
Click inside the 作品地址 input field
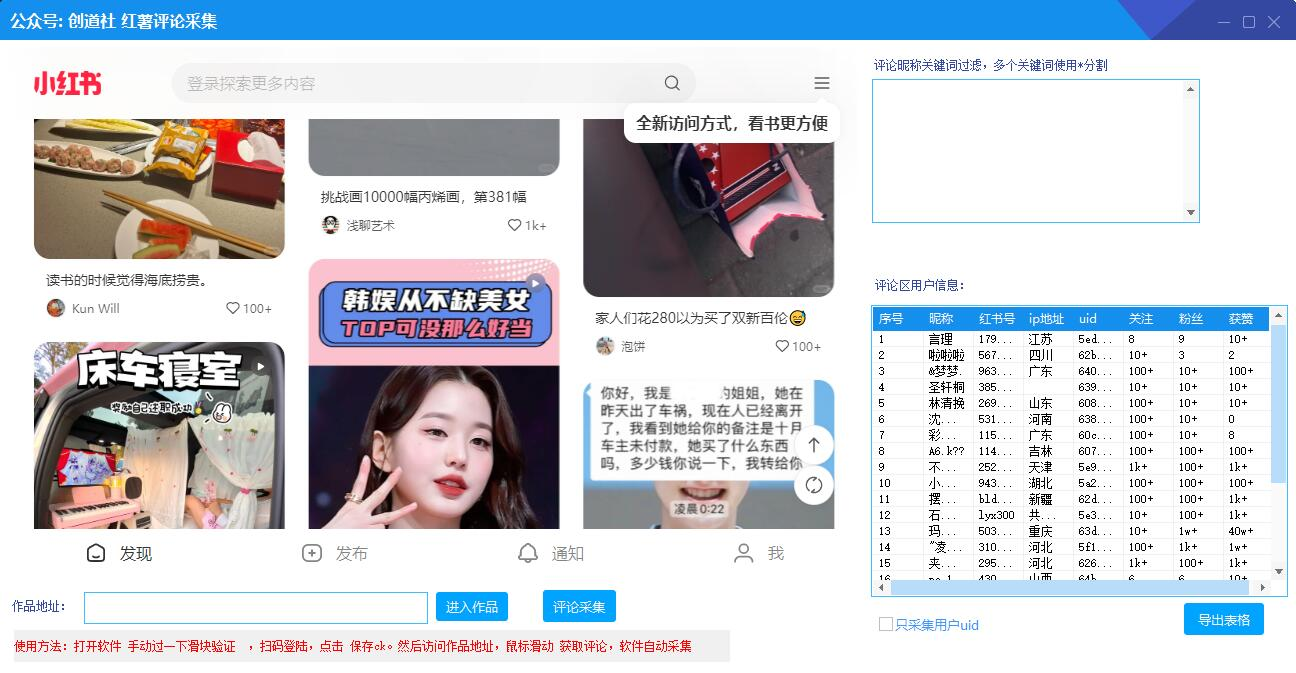pyautogui.click(x=255, y=606)
